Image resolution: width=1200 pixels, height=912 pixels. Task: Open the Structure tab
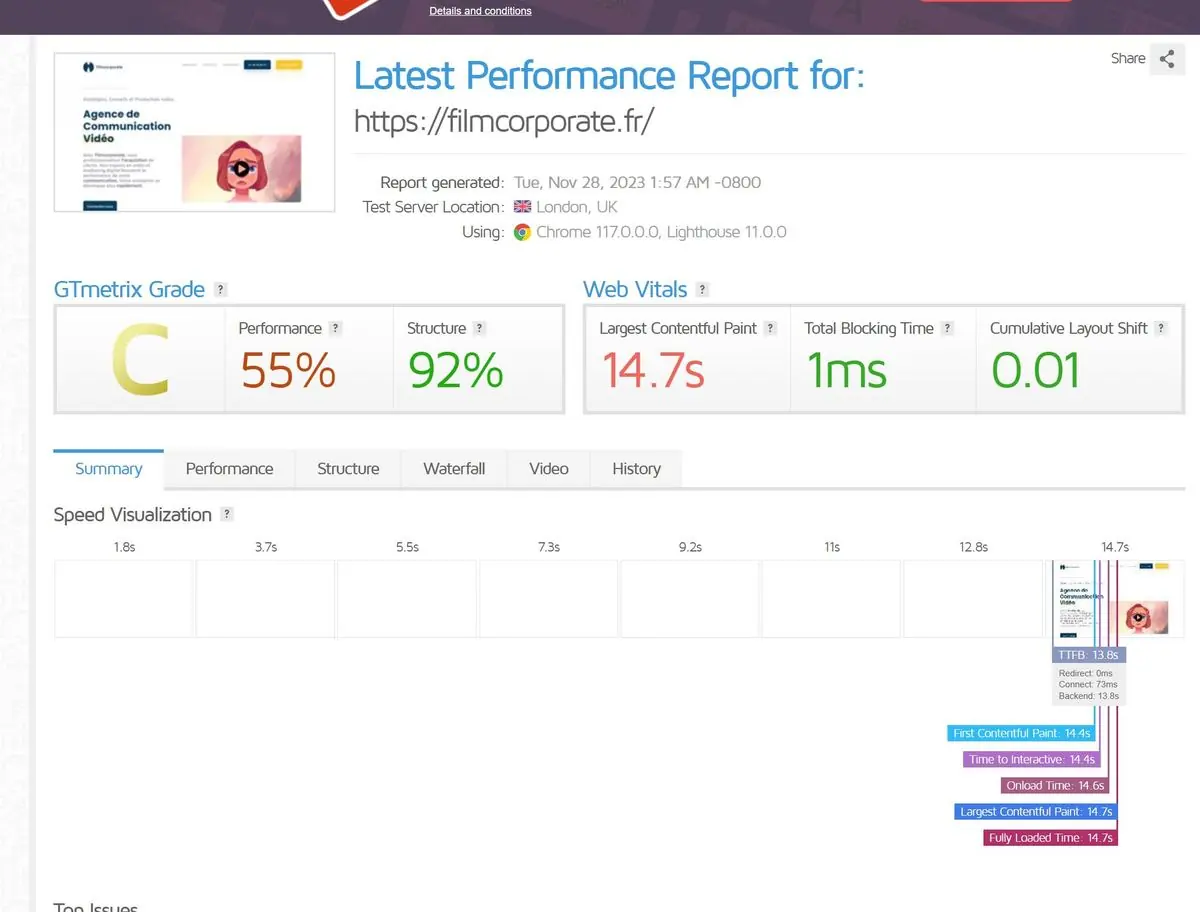[348, 468]
